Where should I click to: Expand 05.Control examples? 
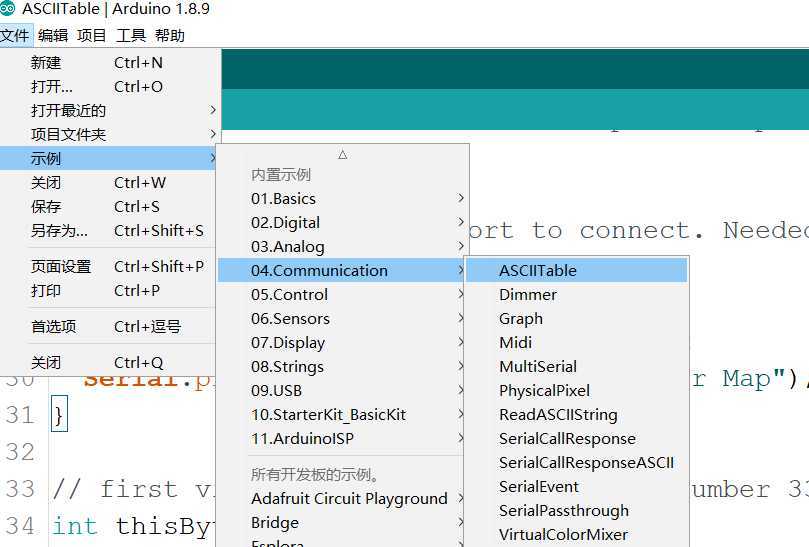pos(341,295)
